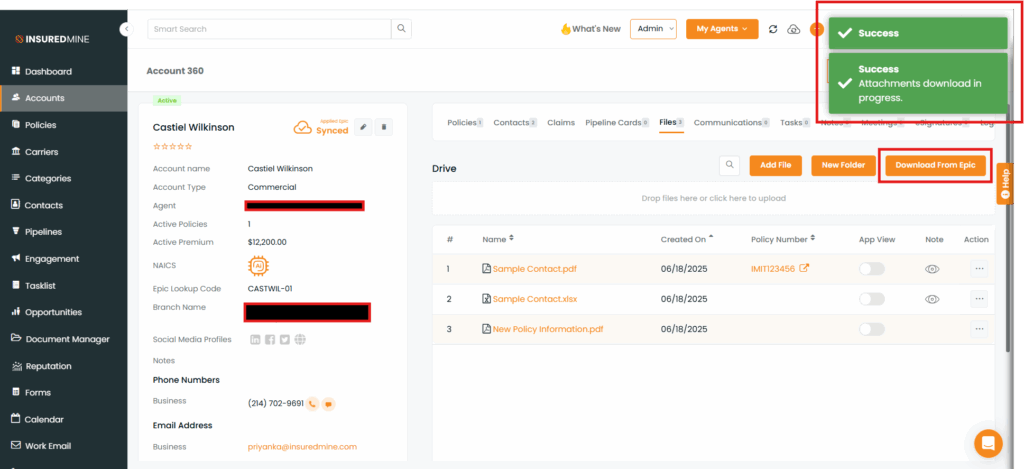The height and width of the screenshot is (469, 1024).
Task: Open the Twitter social profile icon
Action: tap(285, 339)
